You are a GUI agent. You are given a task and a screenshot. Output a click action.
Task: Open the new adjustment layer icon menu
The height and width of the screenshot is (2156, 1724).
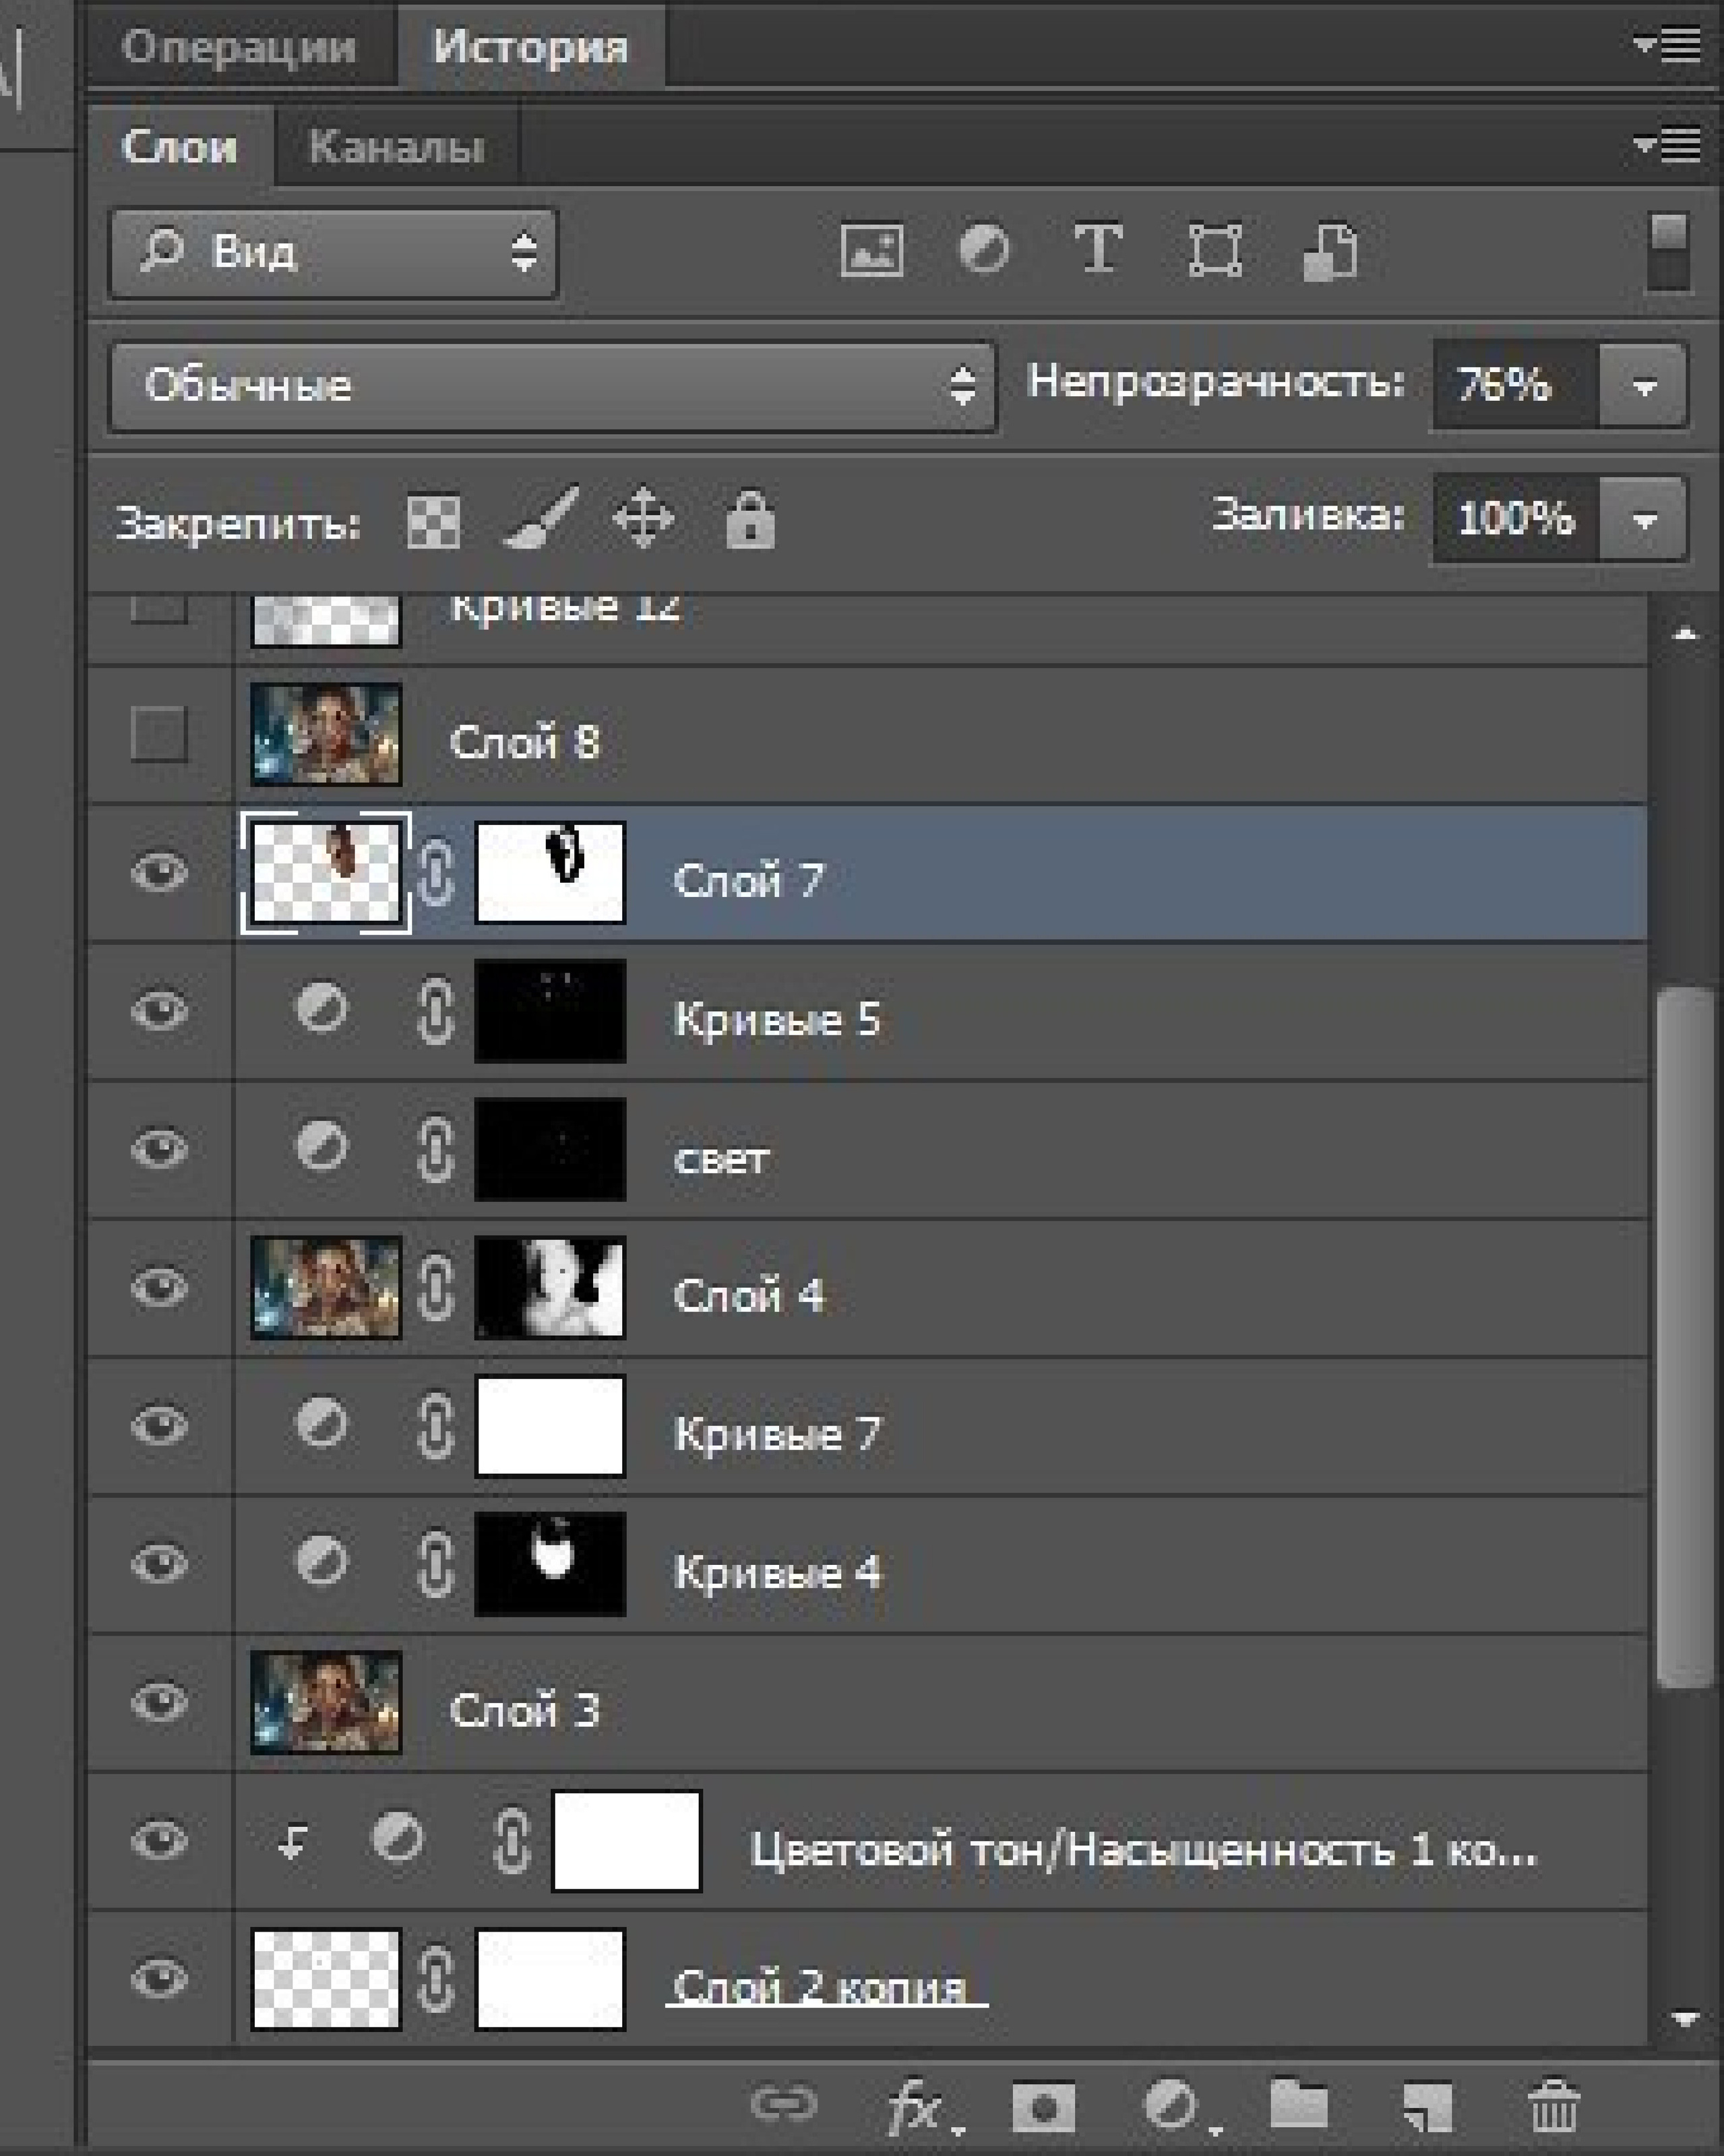1171,2105
